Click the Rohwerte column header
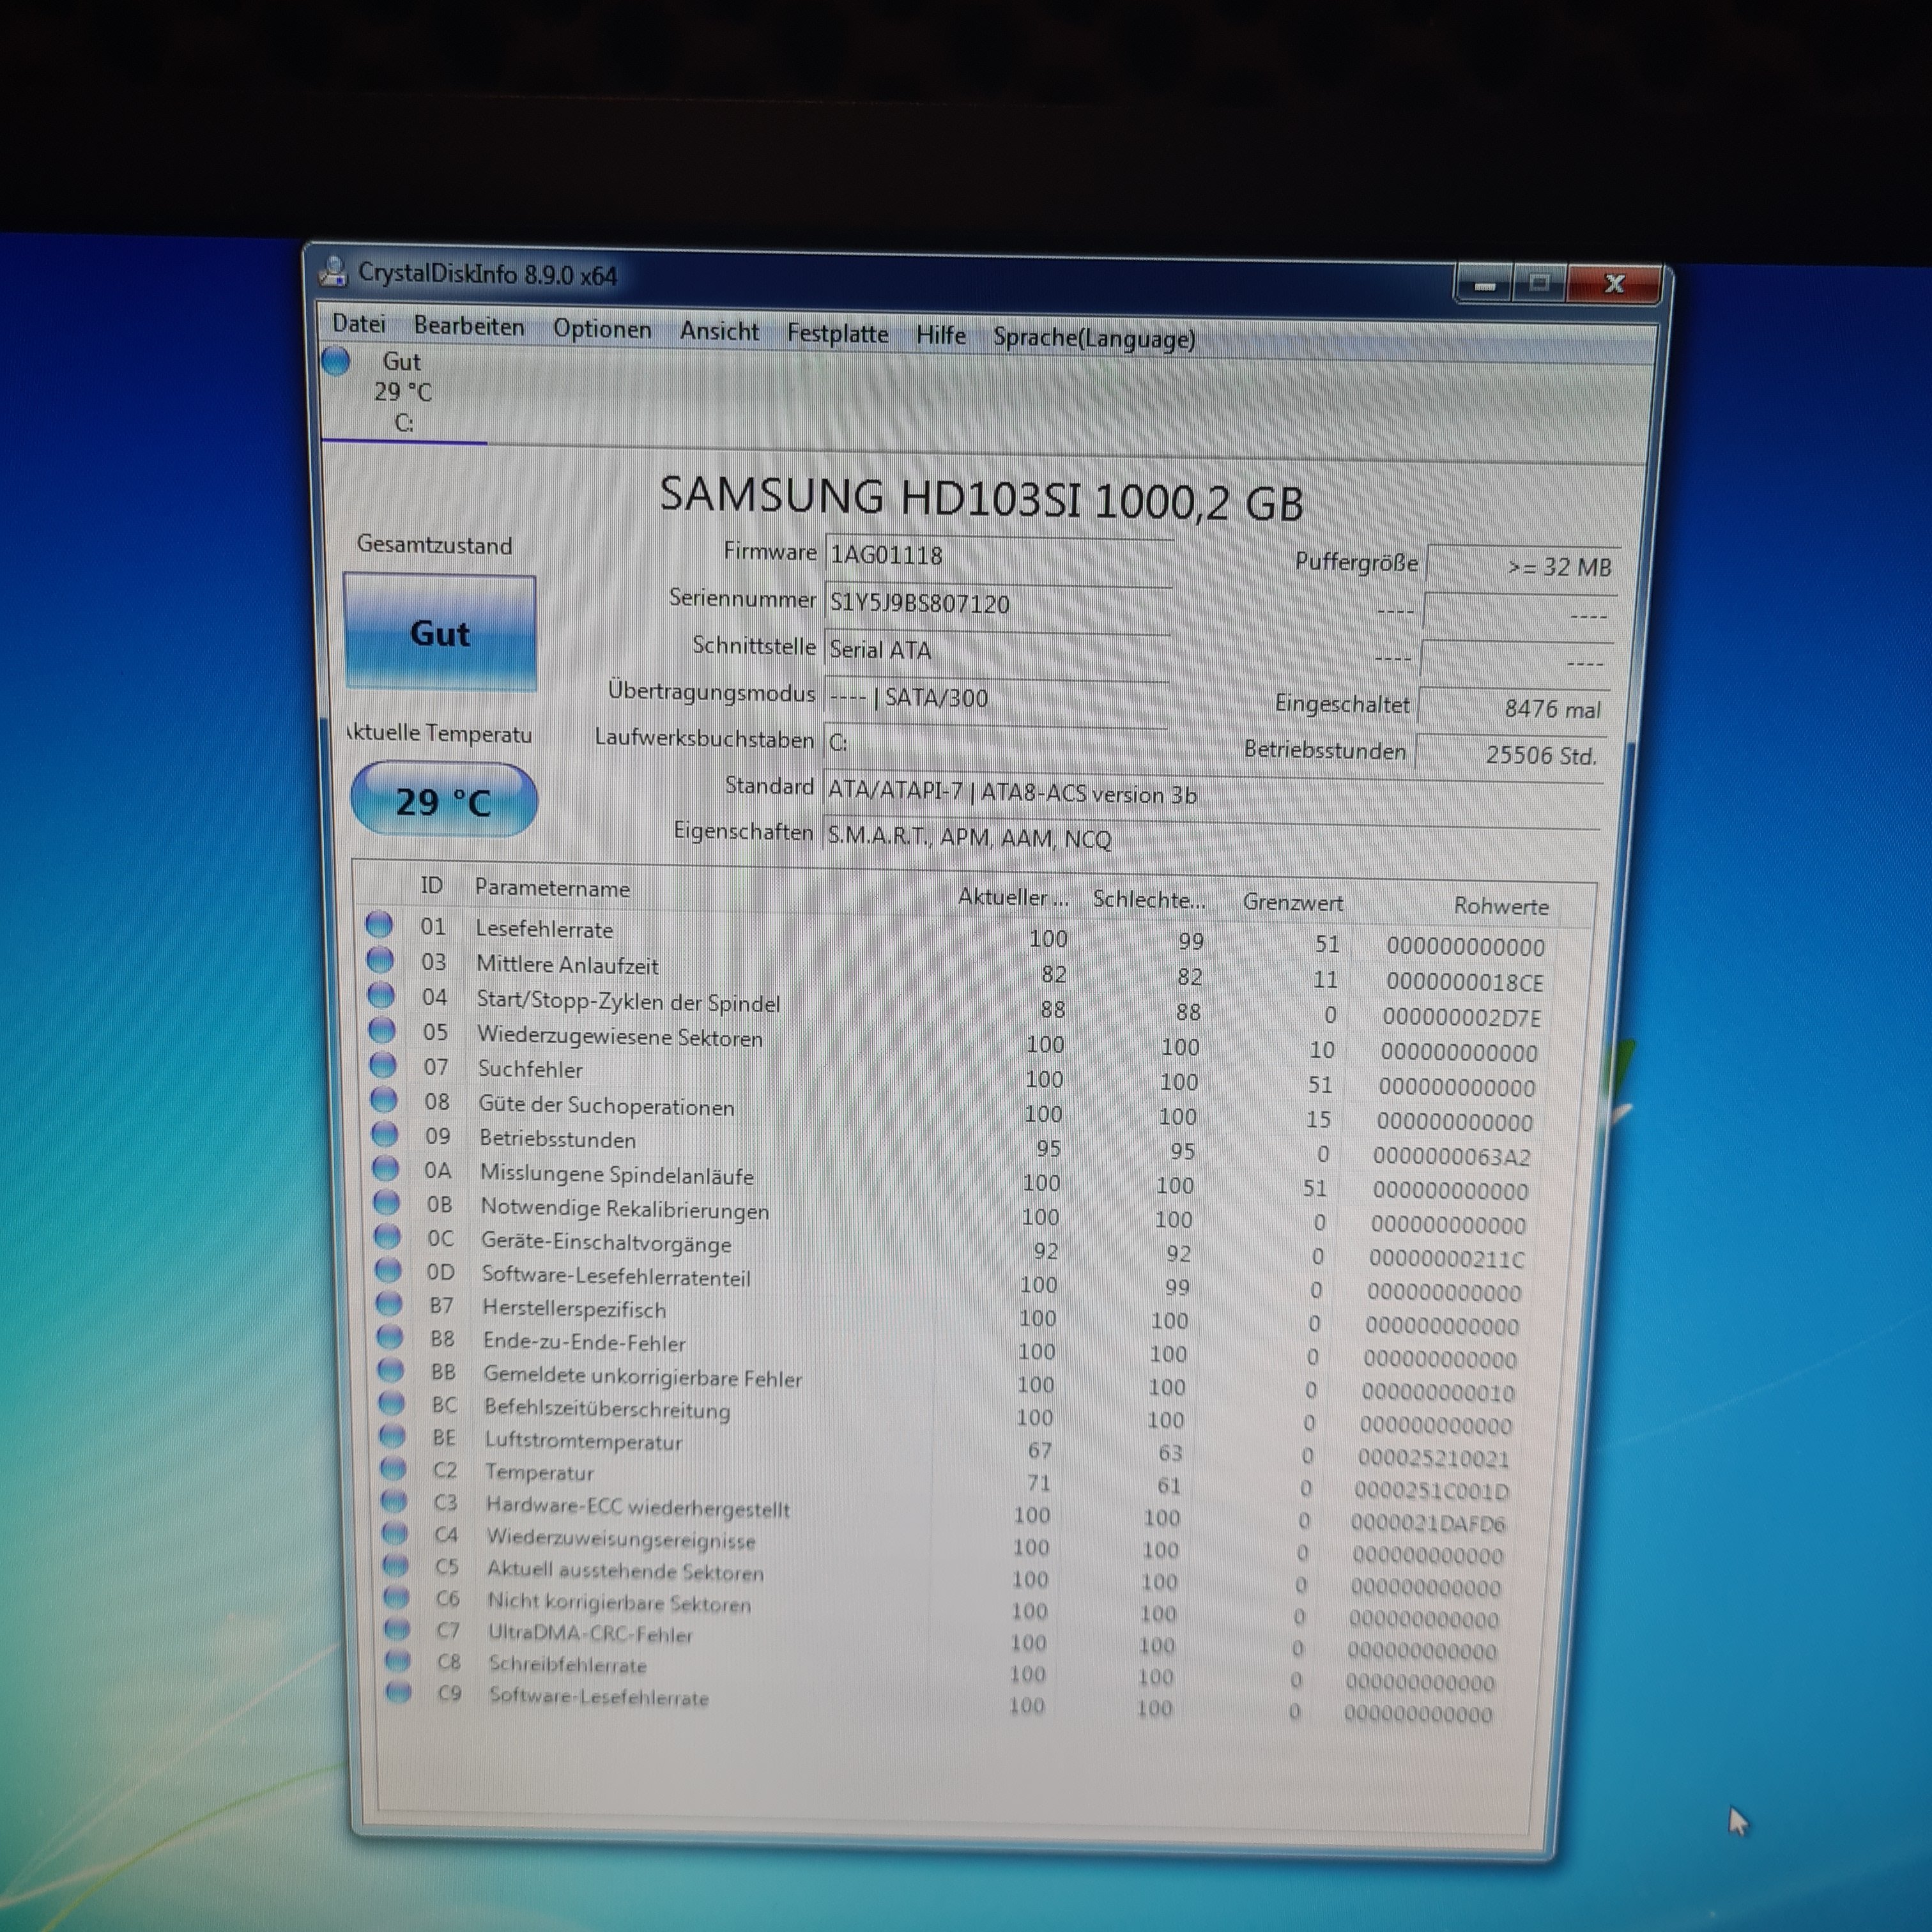1932x1932 pixels. 1500,906
